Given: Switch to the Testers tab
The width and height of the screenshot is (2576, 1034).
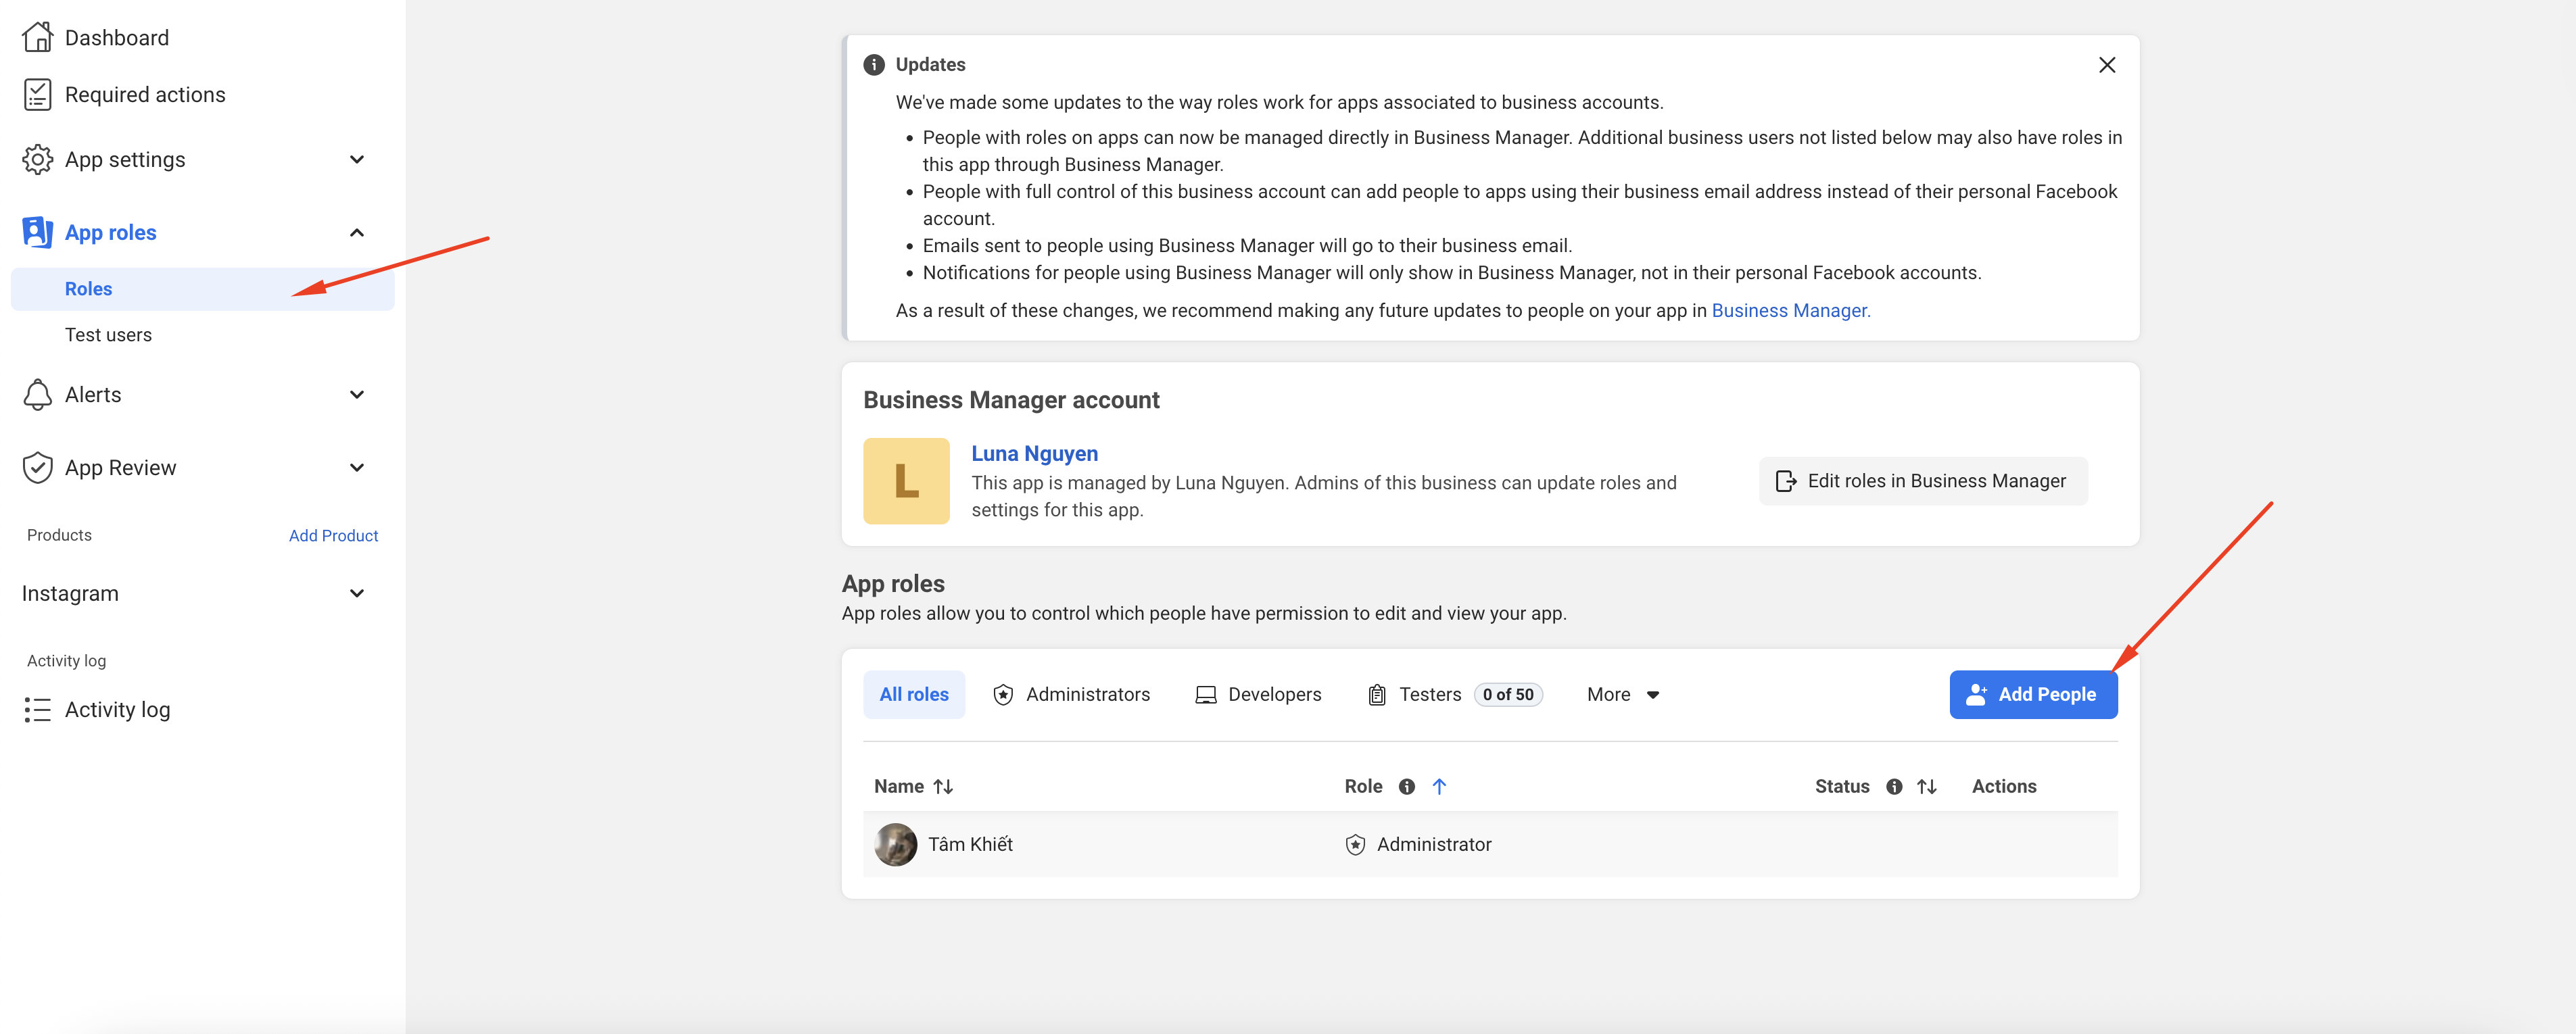Looking at the screenshot, I should (x=1428, y=695).
